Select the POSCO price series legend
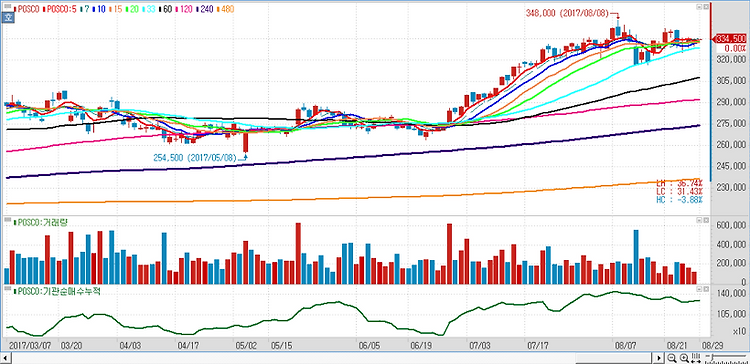 (27, 9)
